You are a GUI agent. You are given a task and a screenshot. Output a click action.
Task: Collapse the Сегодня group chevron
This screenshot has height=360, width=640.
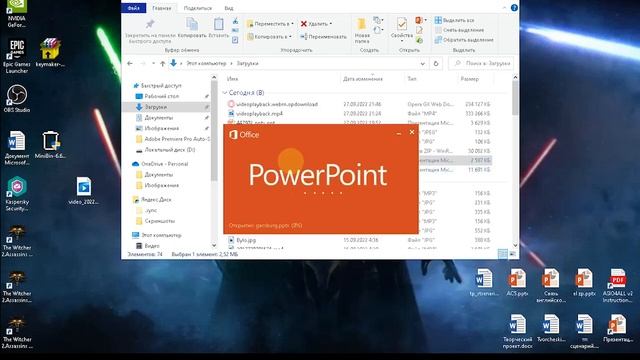pyautogui.click(x=224, y=93)
